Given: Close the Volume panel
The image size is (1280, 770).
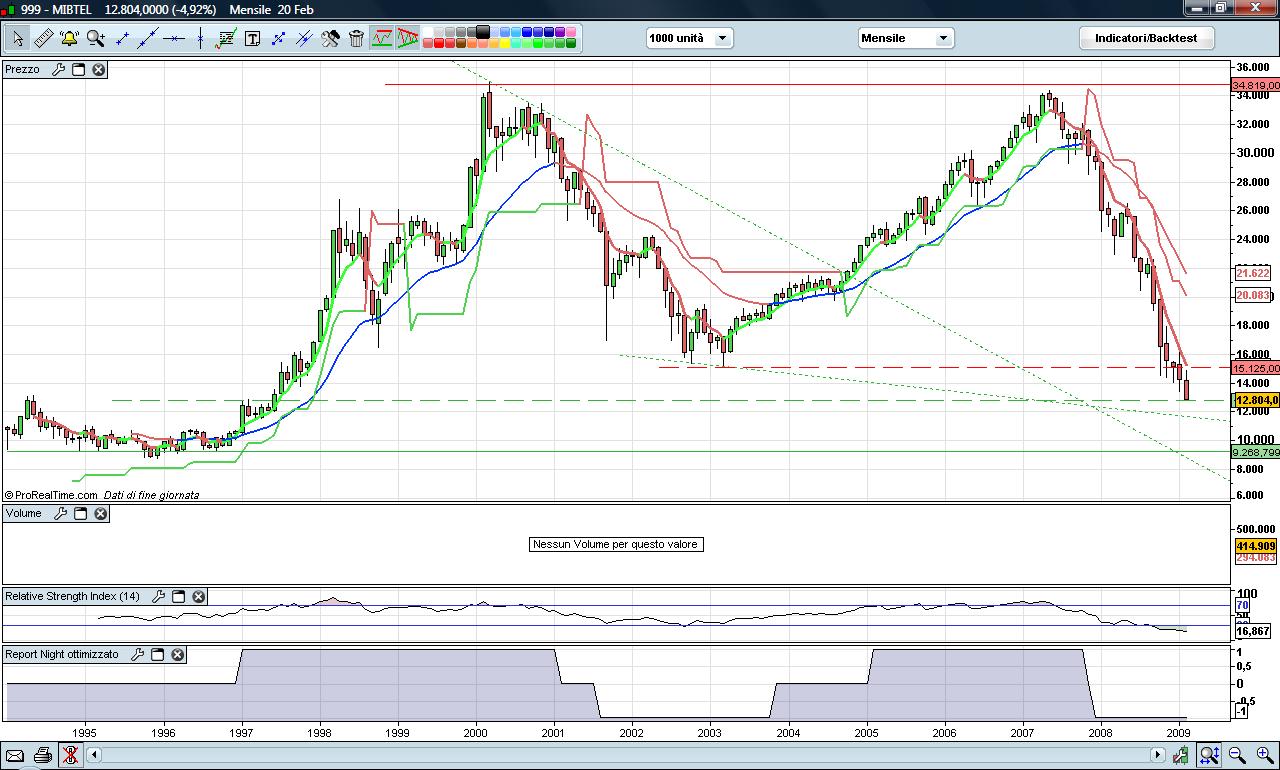Looking at the screenshot, I should [100, 514].
